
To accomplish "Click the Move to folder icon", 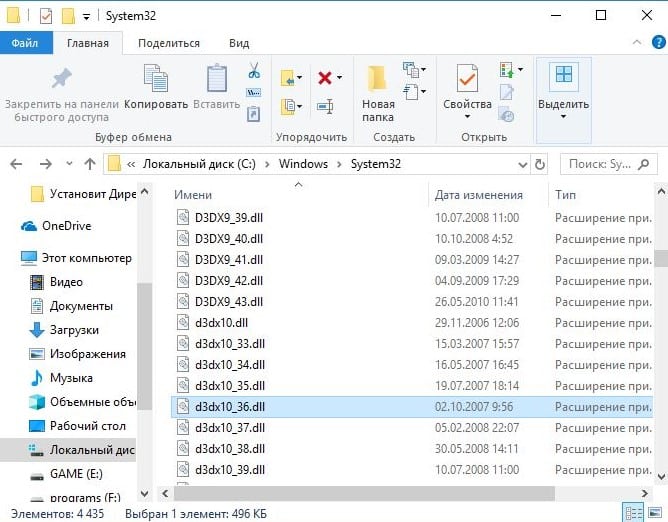I will tap(288, 78).
